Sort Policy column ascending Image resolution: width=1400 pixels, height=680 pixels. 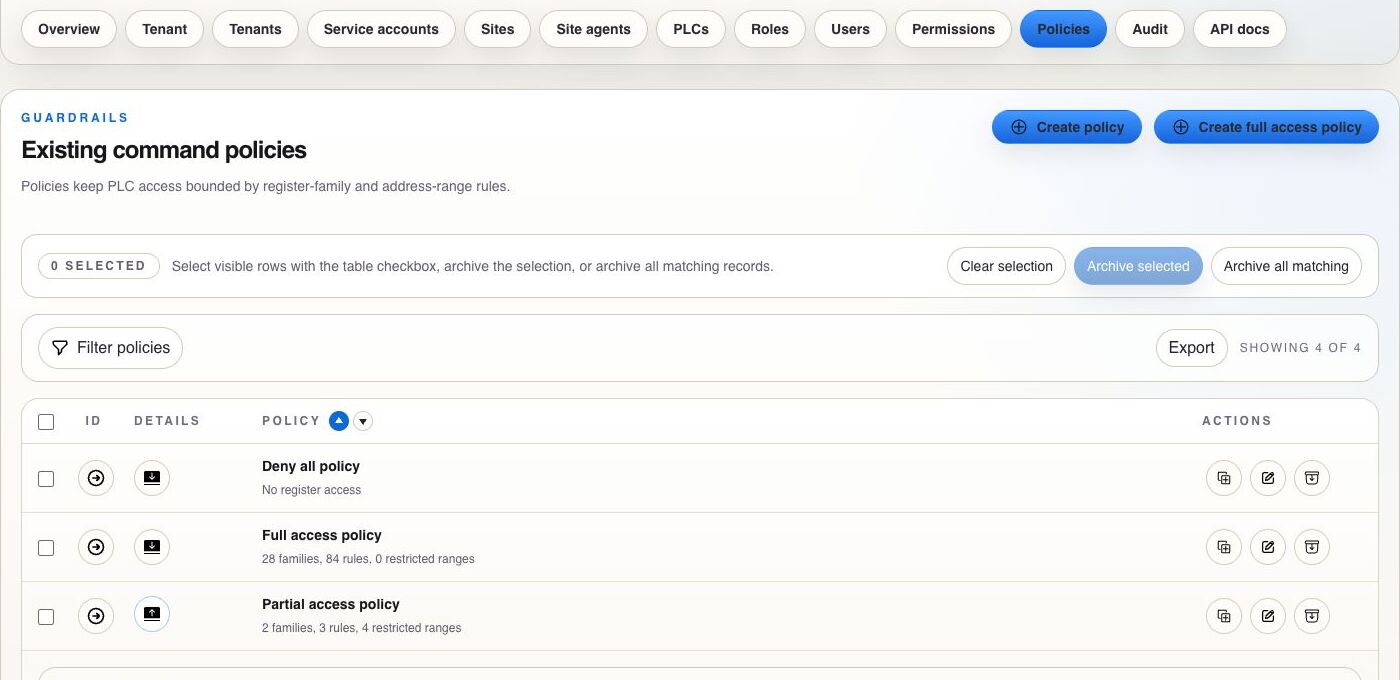tap(339, 421)
